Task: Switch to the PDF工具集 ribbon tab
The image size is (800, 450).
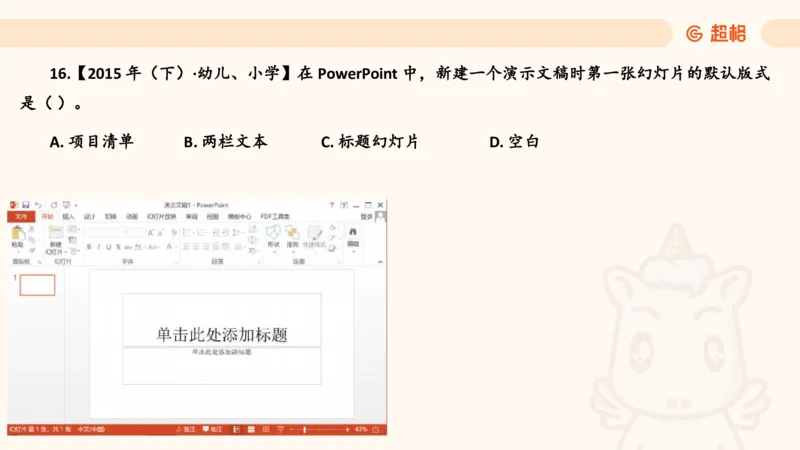Action: [x=275, y=217]
